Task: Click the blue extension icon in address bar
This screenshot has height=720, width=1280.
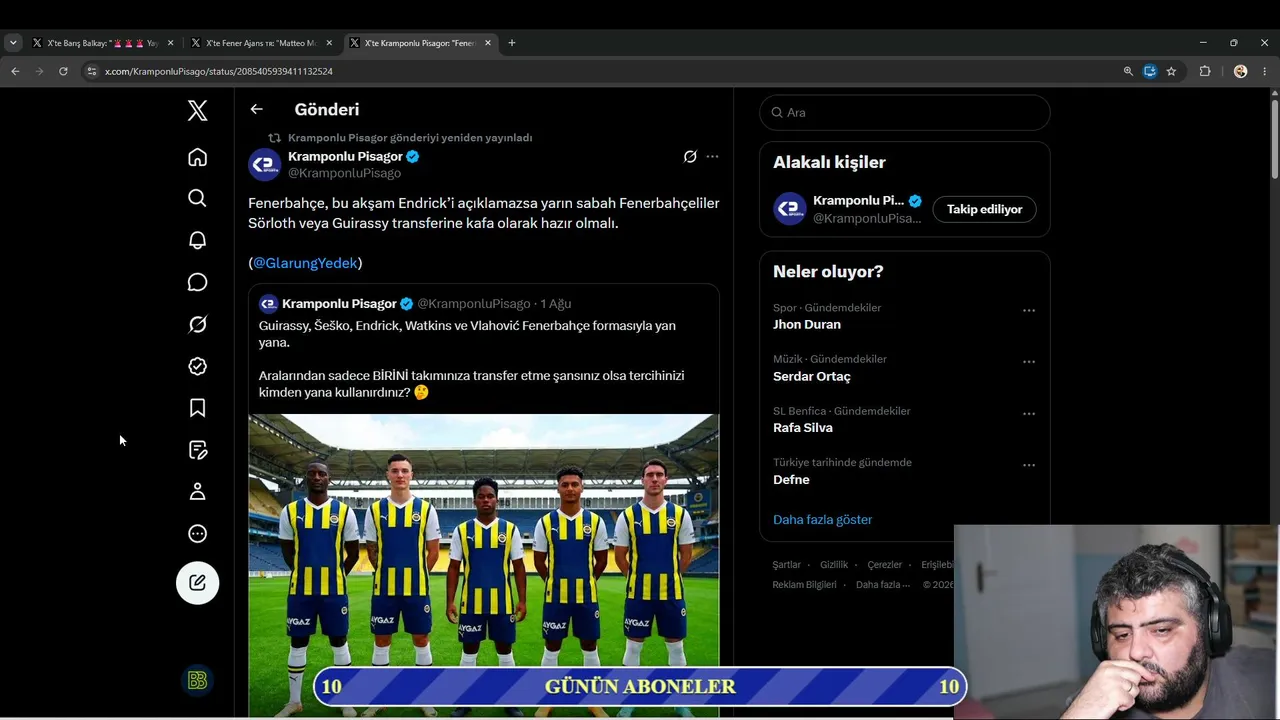Action: click(x=1150, y=71)
